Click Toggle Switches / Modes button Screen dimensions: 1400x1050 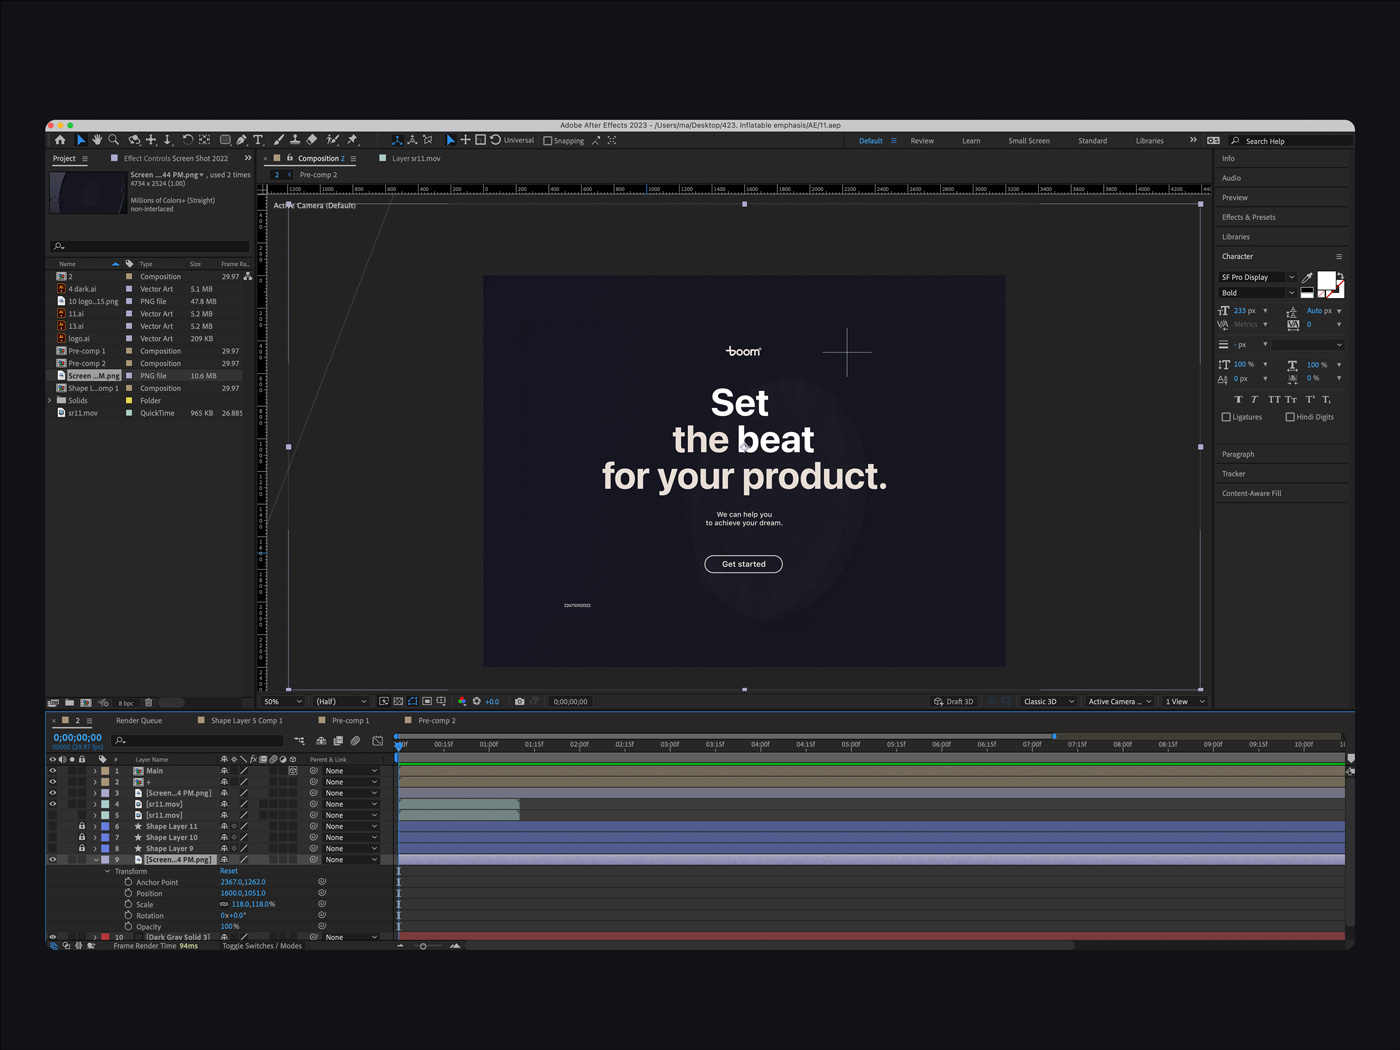(262, 946)
